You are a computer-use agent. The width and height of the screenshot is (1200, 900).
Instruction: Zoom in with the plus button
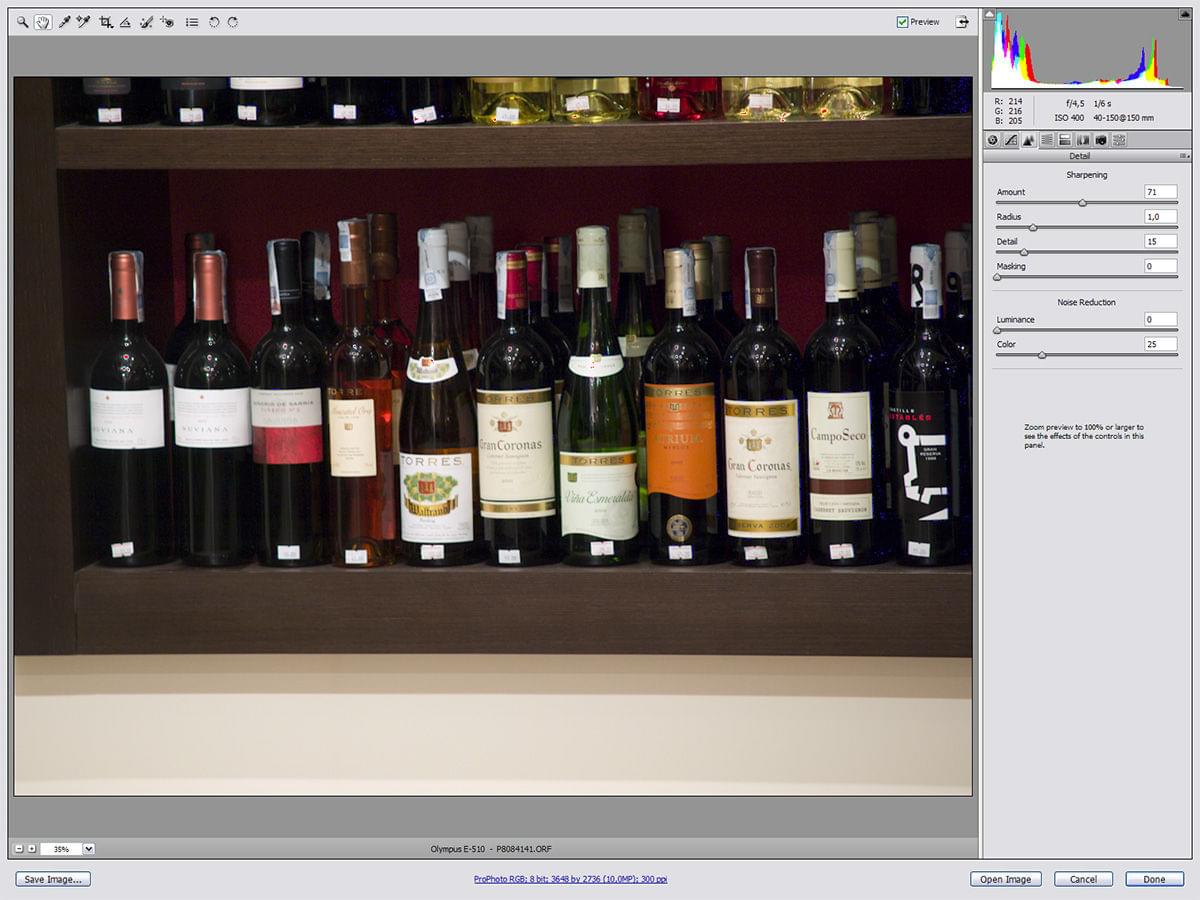coord(32,849)
